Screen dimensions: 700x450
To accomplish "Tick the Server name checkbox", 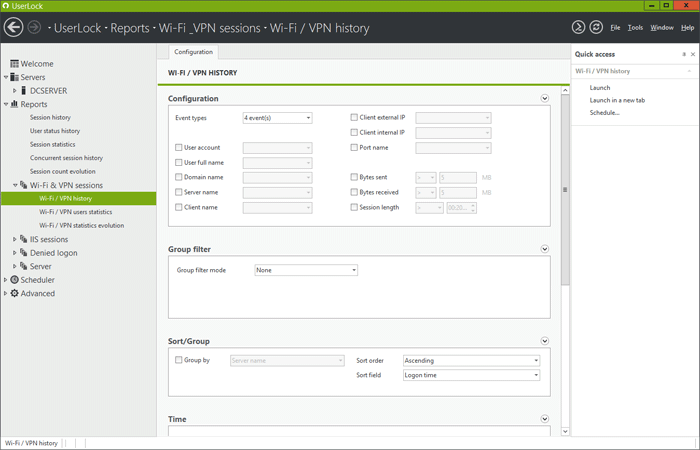I will pyautogui.click(x=179, y=192).
